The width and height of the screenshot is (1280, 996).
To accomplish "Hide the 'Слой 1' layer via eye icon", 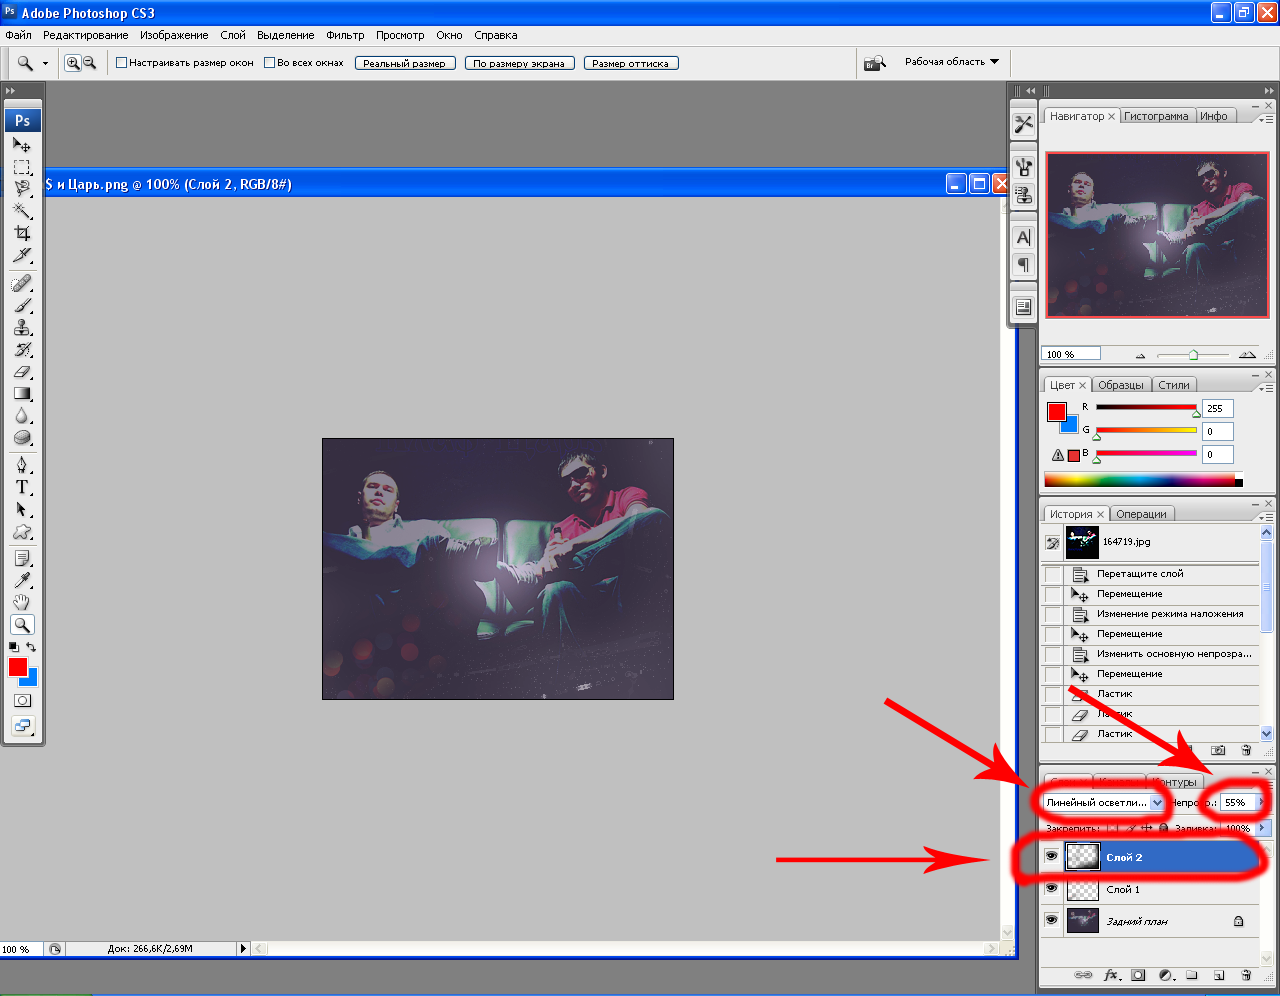I will 1051,889.
